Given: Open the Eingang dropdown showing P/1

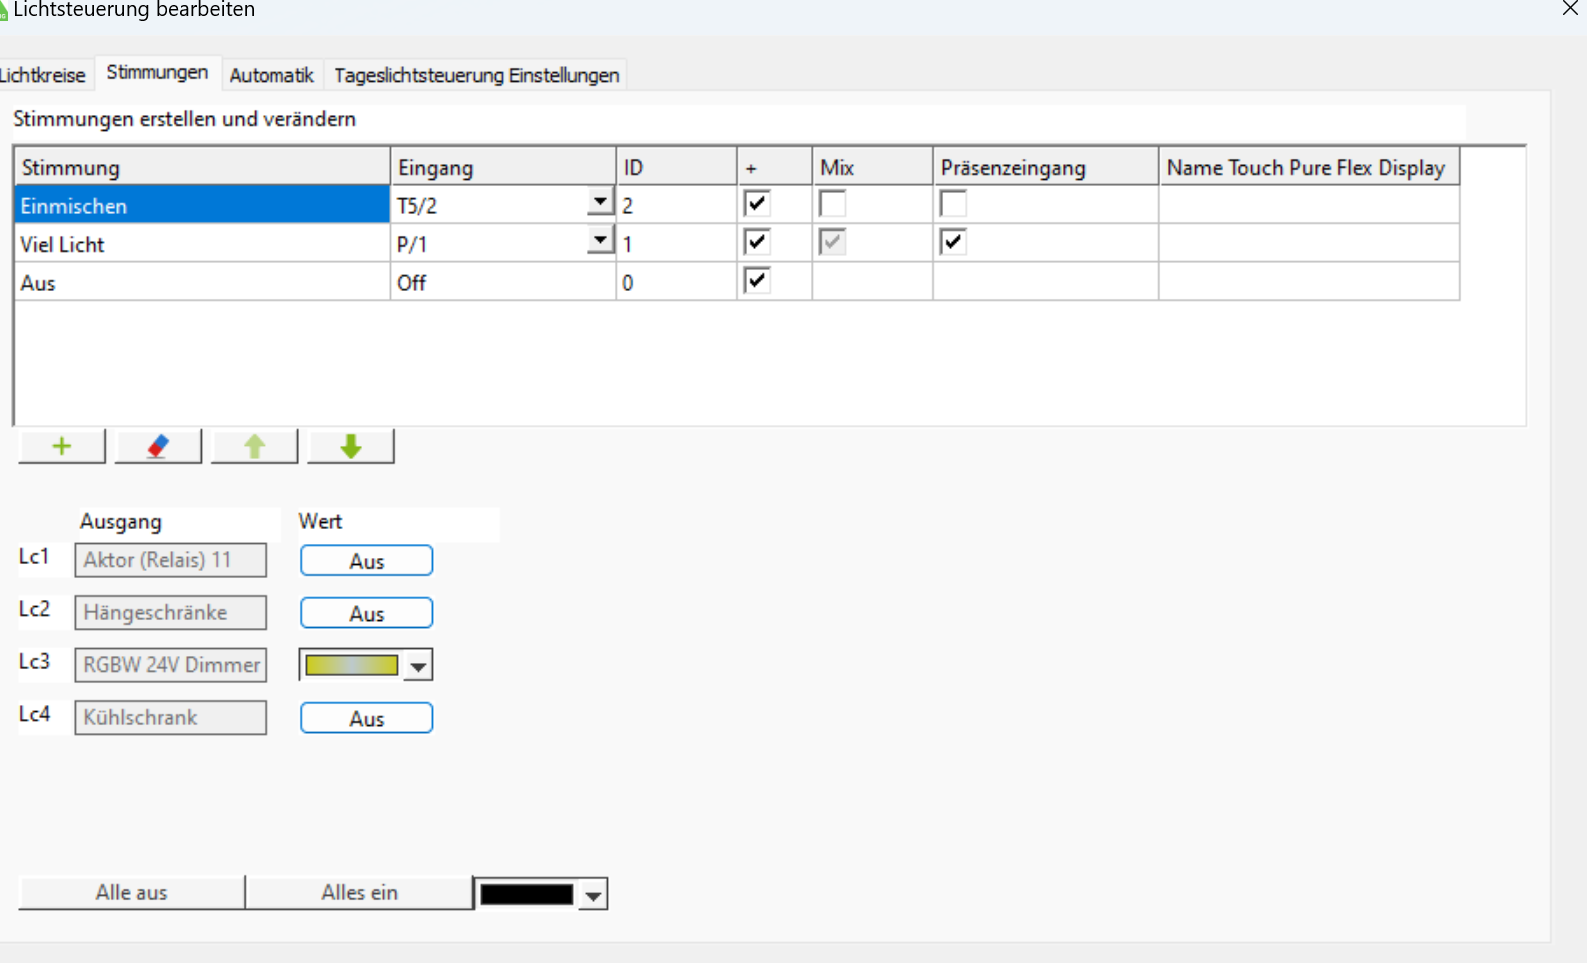Looking at the screenshot, I should pyautogui.click(x=600, y=241).
